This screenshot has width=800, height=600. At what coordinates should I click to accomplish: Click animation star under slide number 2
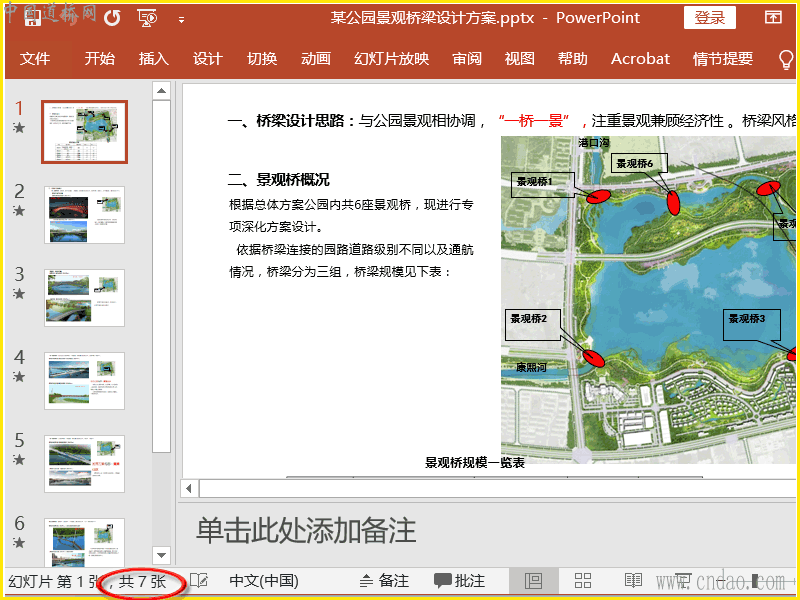19,210
